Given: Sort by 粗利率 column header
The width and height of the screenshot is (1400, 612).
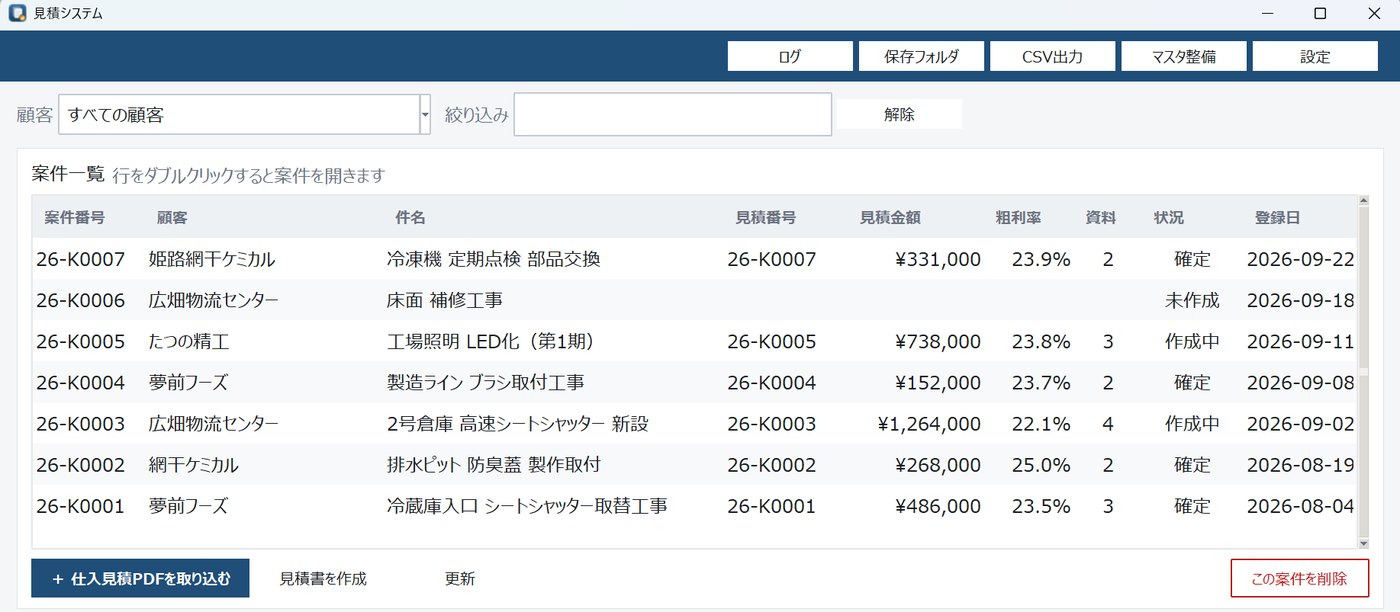Looking at the screenshot, I should click(x=1019, y=217).
